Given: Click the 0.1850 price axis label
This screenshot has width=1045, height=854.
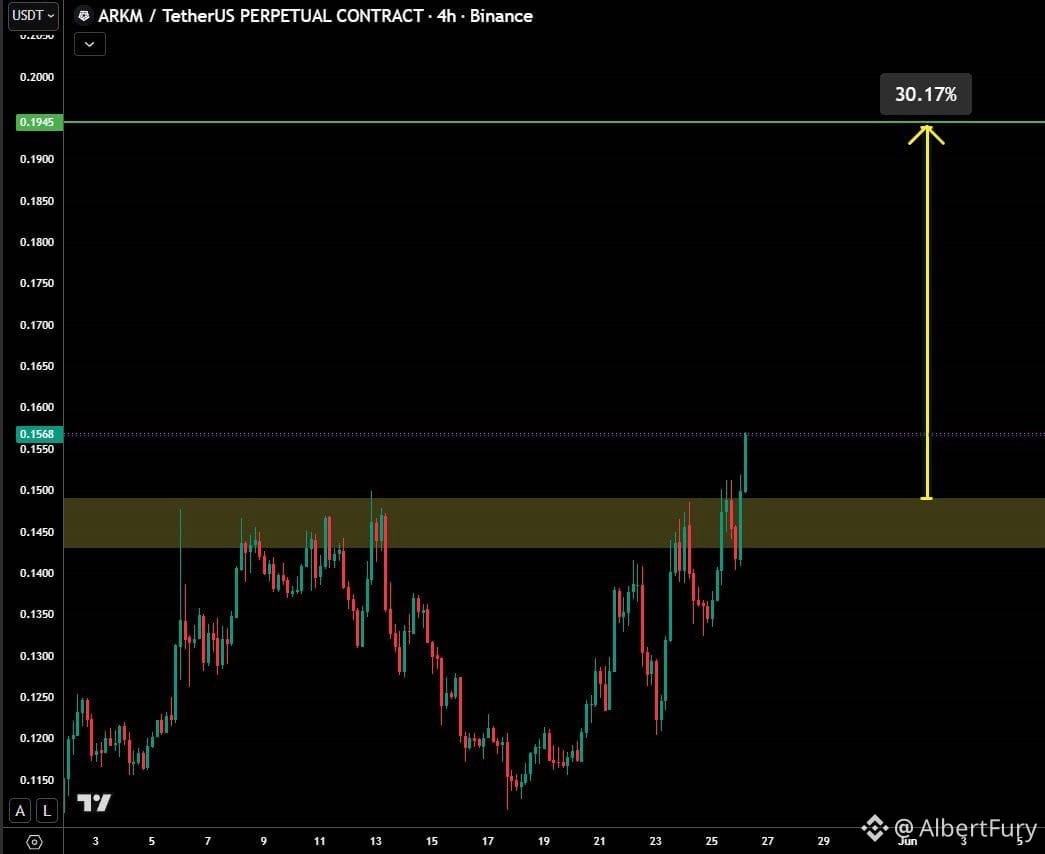Looking at the screenshot, I should tap(37, 201).
